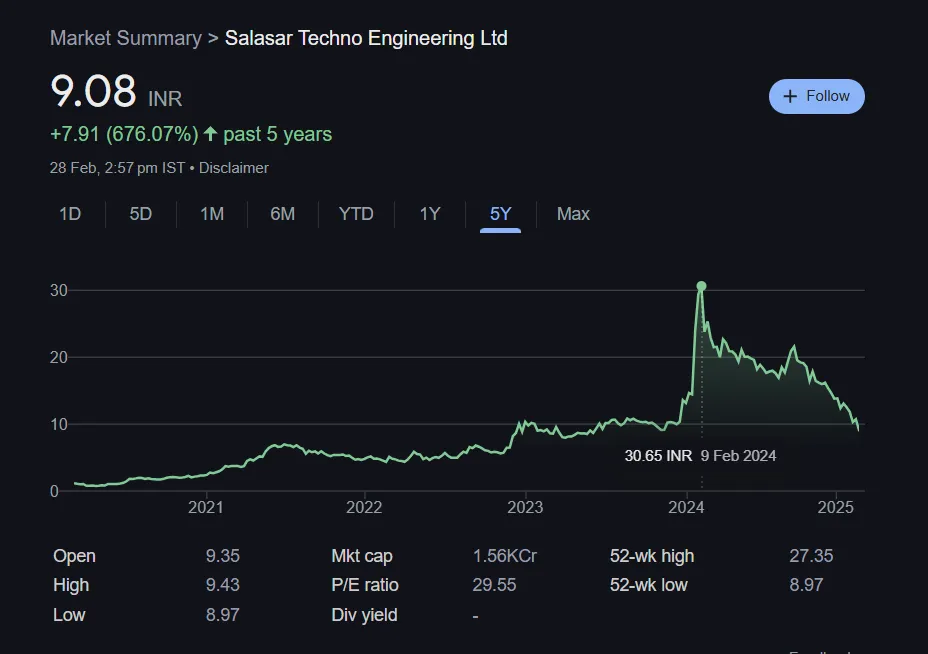
Task: Click the P/E ratio value 29.55
Action: coord(494,585)
